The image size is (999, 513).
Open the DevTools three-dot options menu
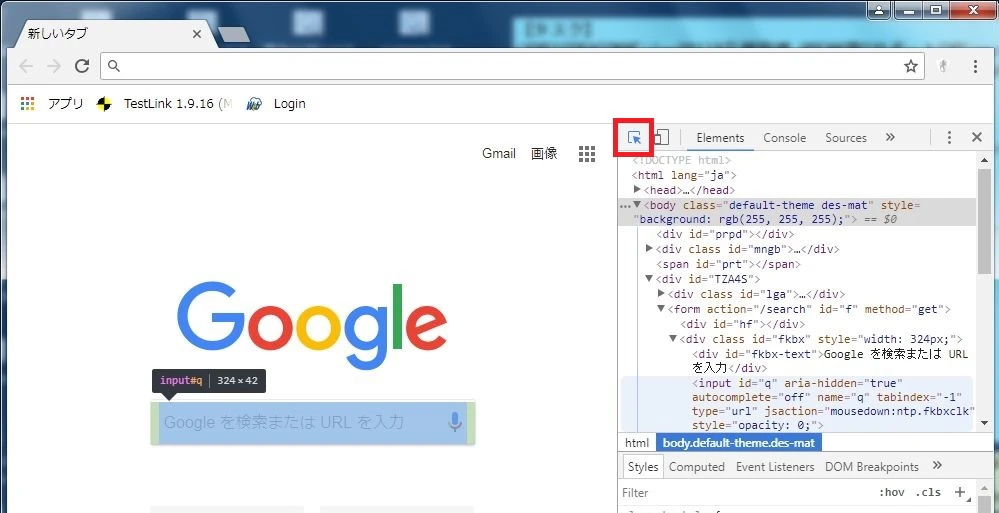[949, 137]
